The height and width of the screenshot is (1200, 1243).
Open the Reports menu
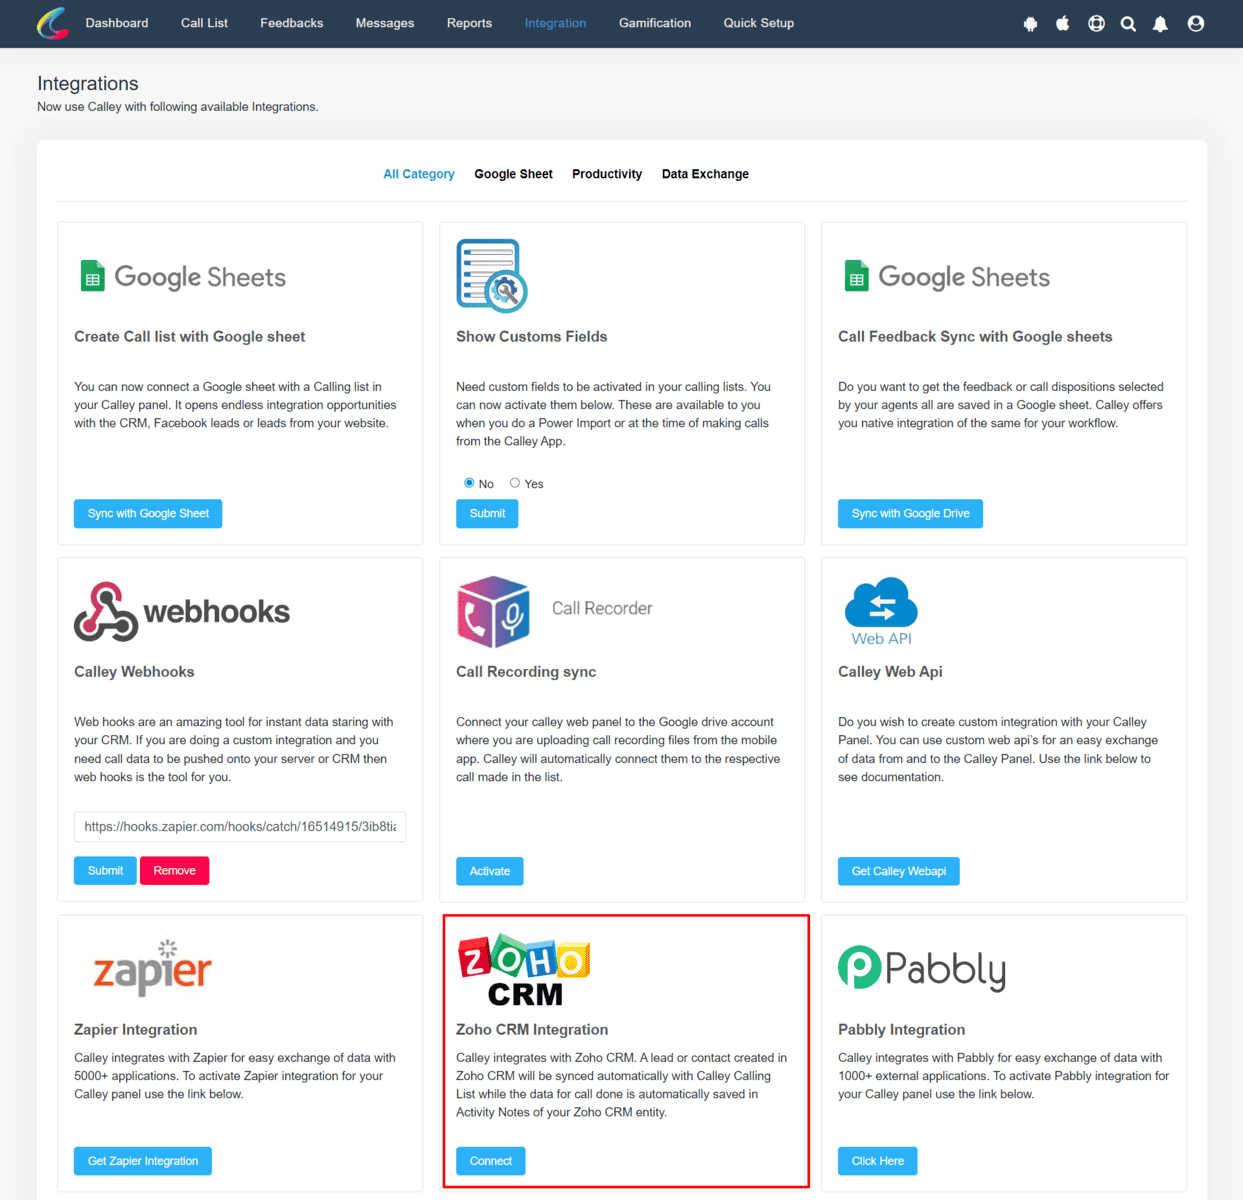pos(469,23)
